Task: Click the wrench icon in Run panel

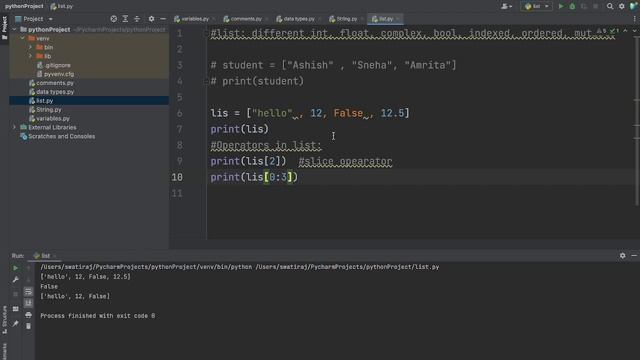Action: [16, 280]
